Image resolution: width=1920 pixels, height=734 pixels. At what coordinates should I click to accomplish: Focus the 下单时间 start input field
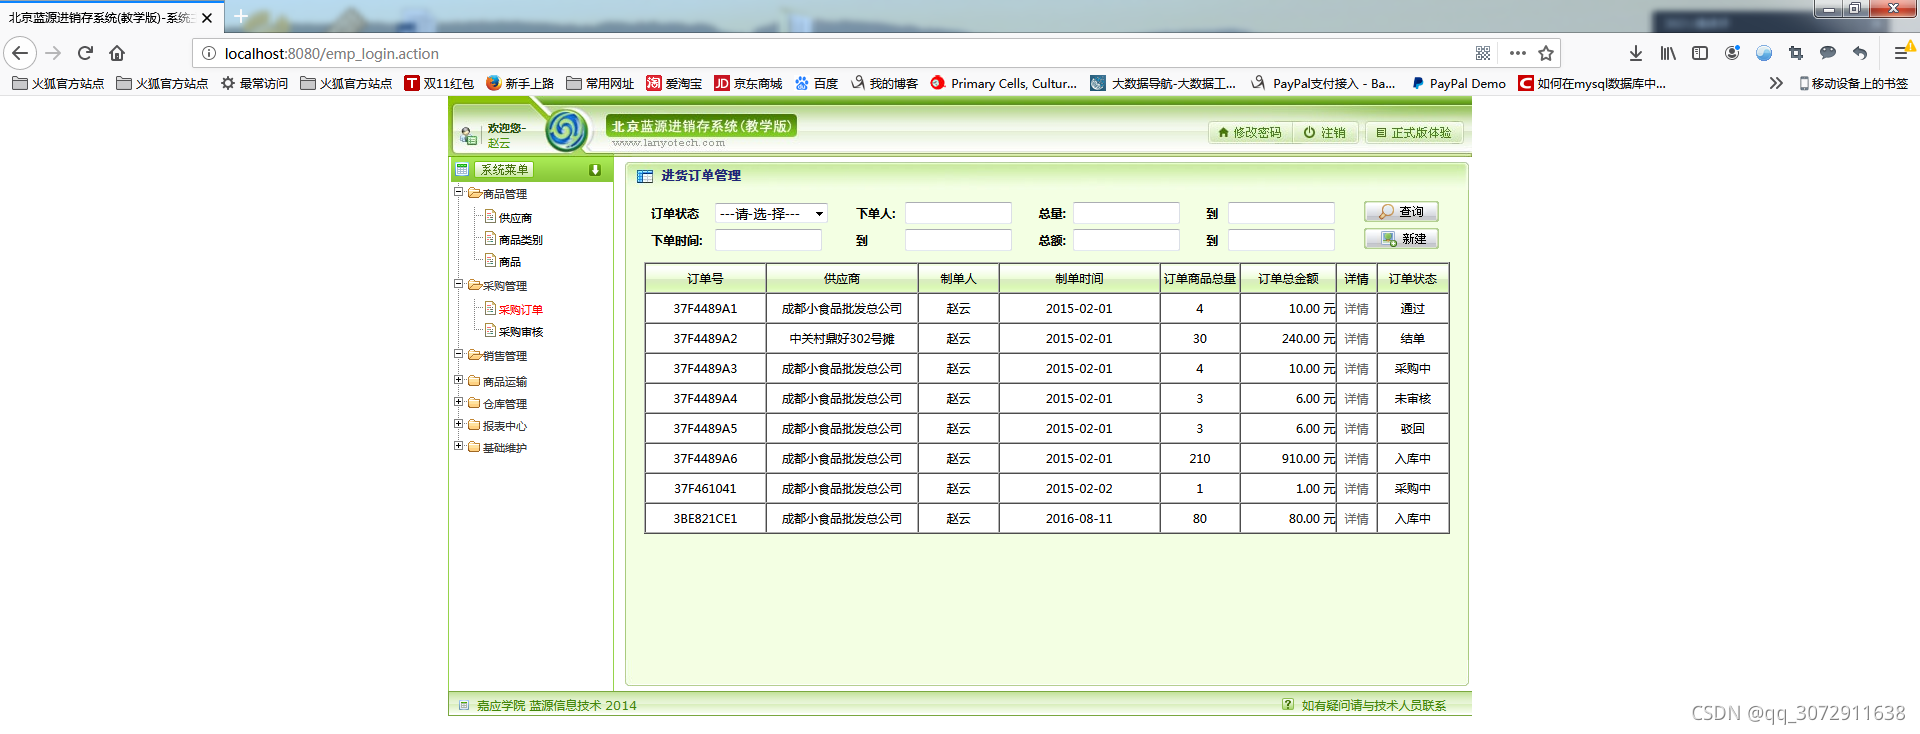(768, 240)
